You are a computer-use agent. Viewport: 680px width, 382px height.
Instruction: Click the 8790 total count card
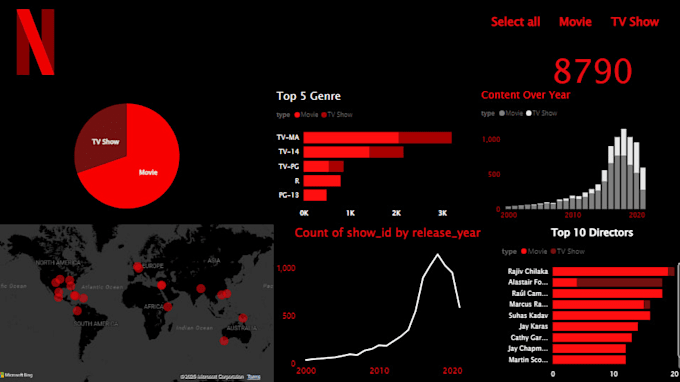[x=593, y=71]
